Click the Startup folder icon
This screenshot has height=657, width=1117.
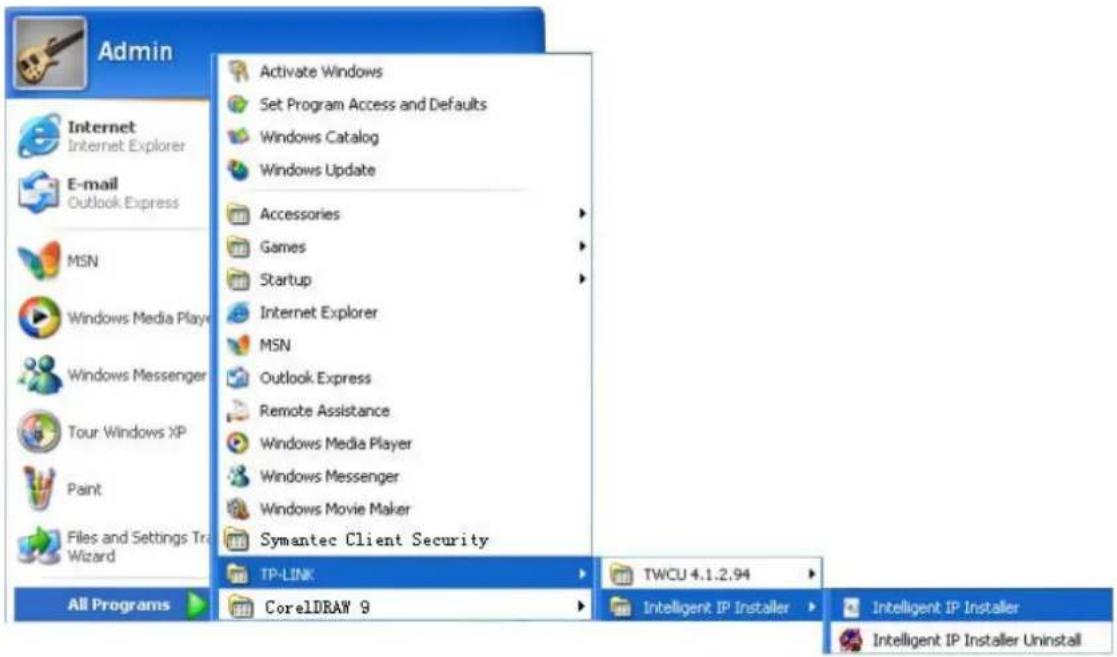(x=238, y=279)
